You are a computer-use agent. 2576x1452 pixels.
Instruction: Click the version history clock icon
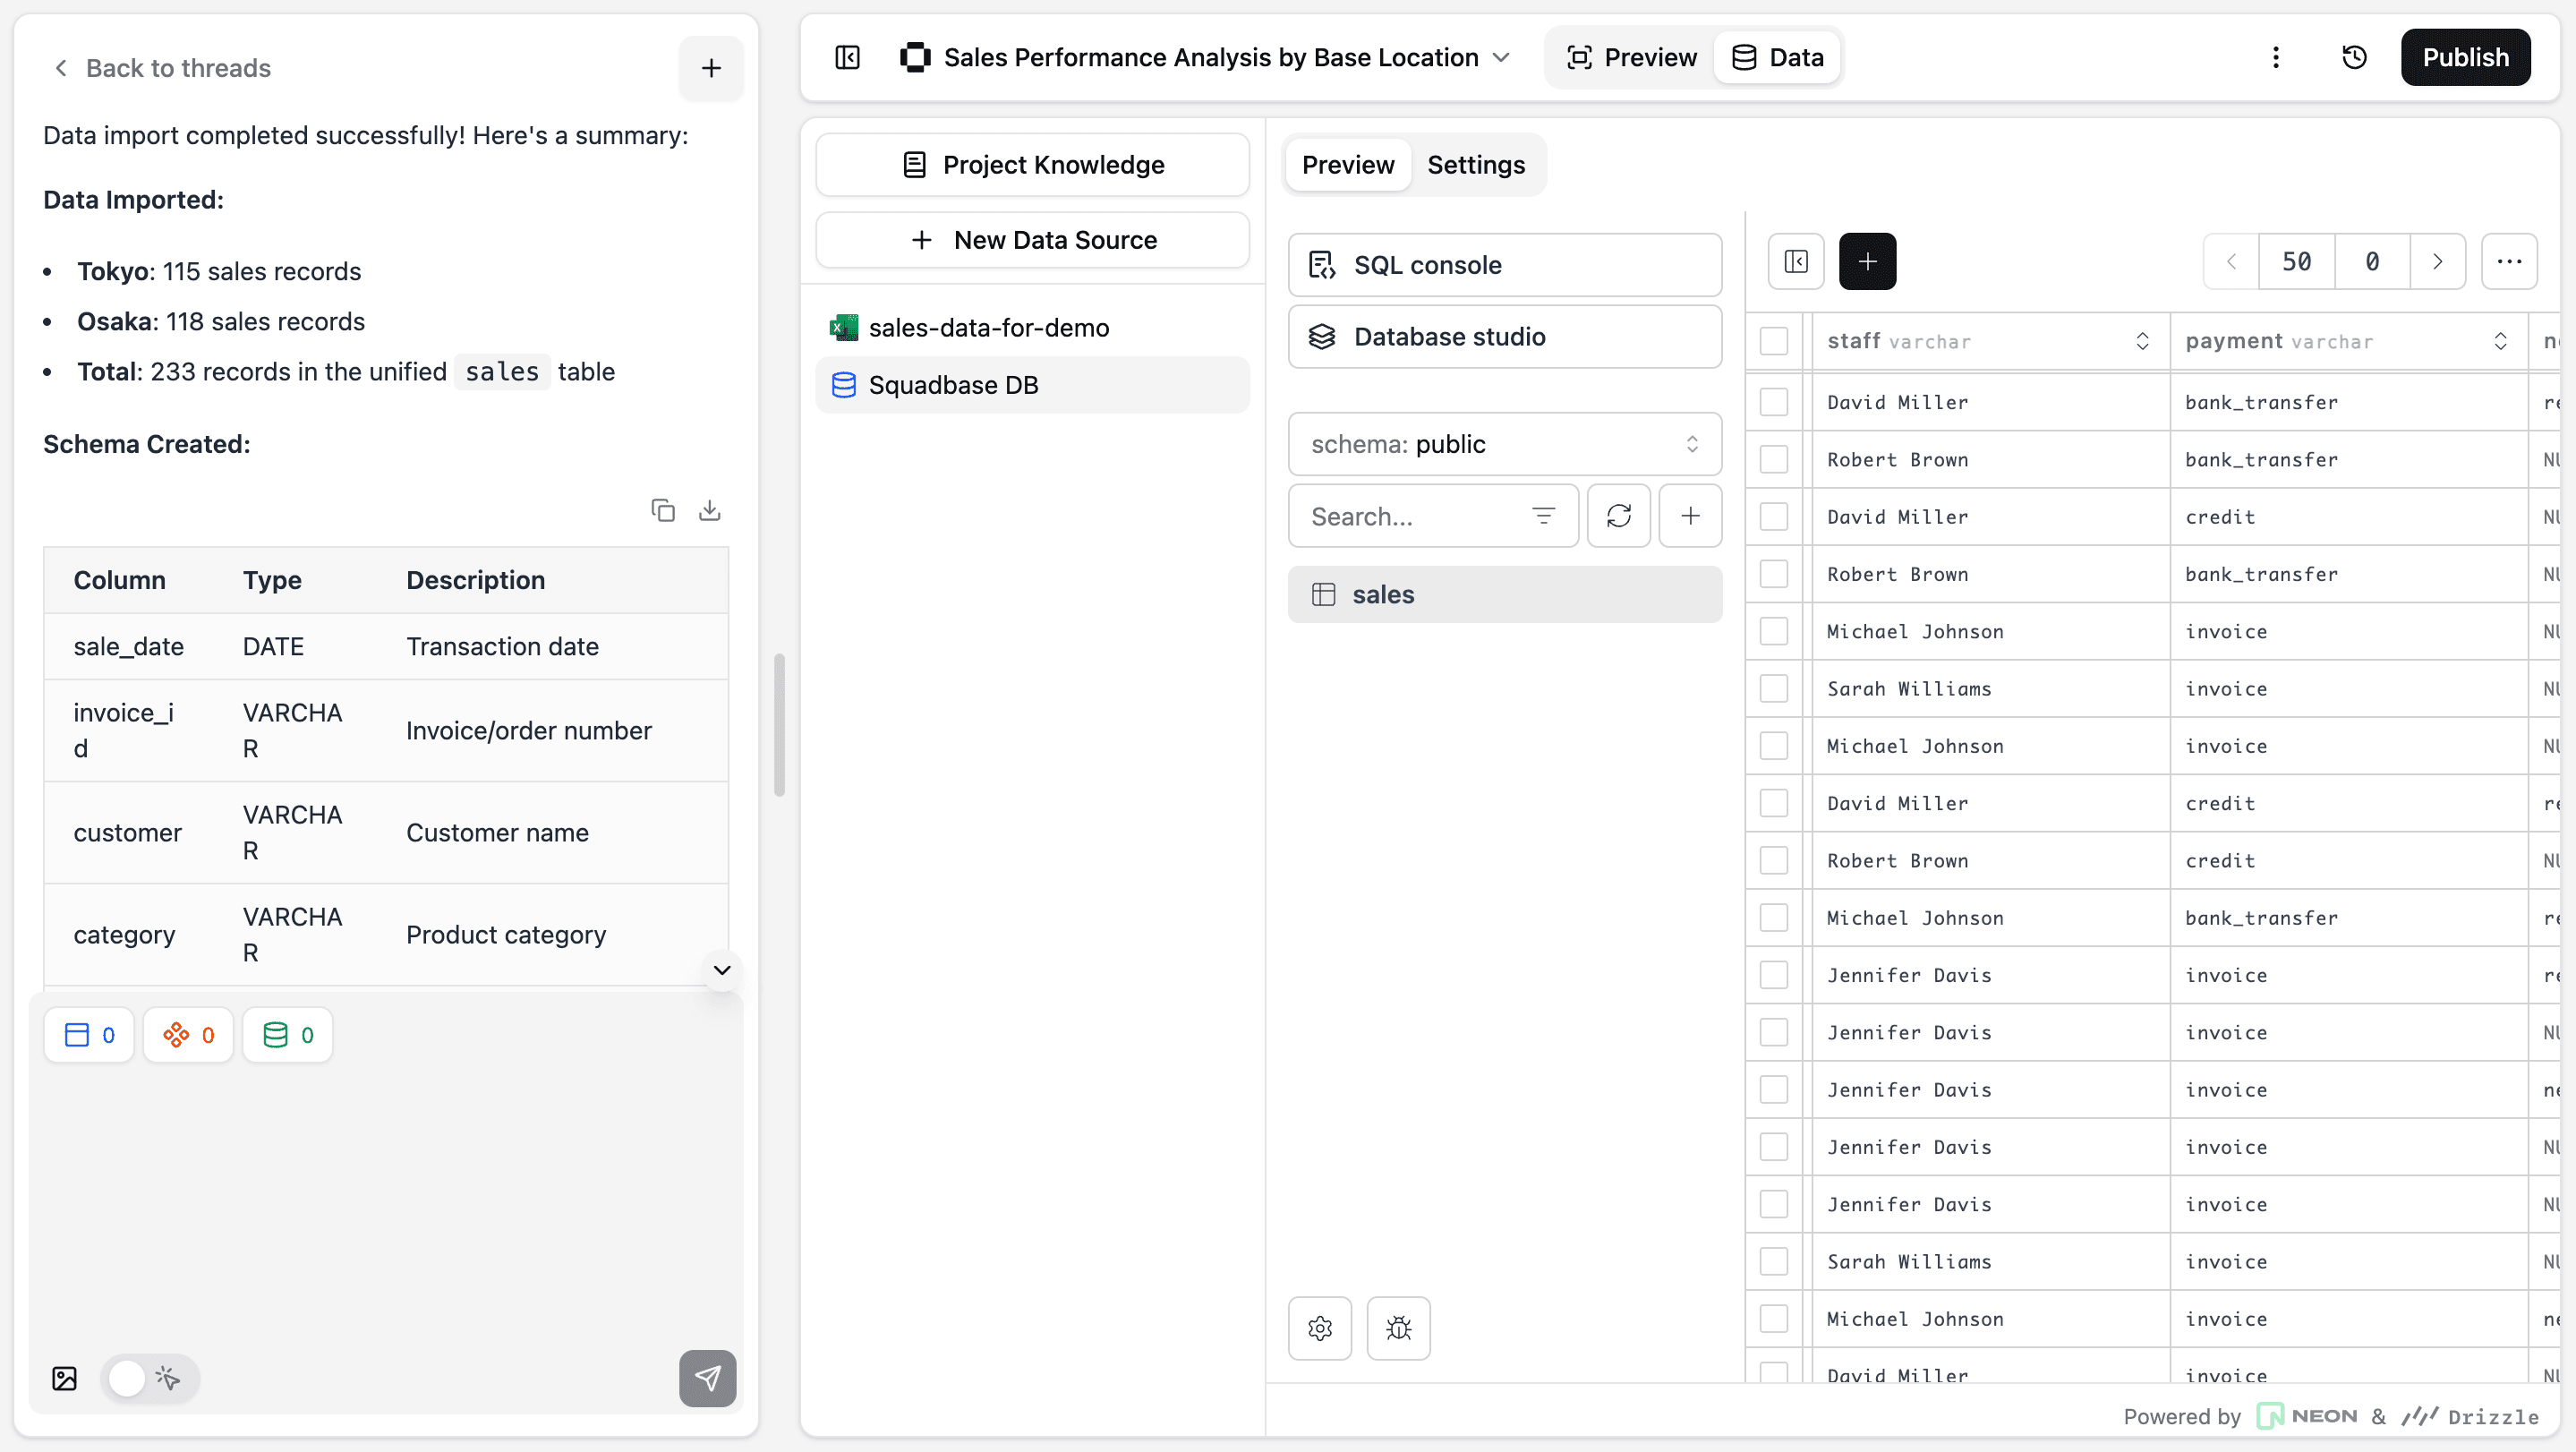(2354, 57)
